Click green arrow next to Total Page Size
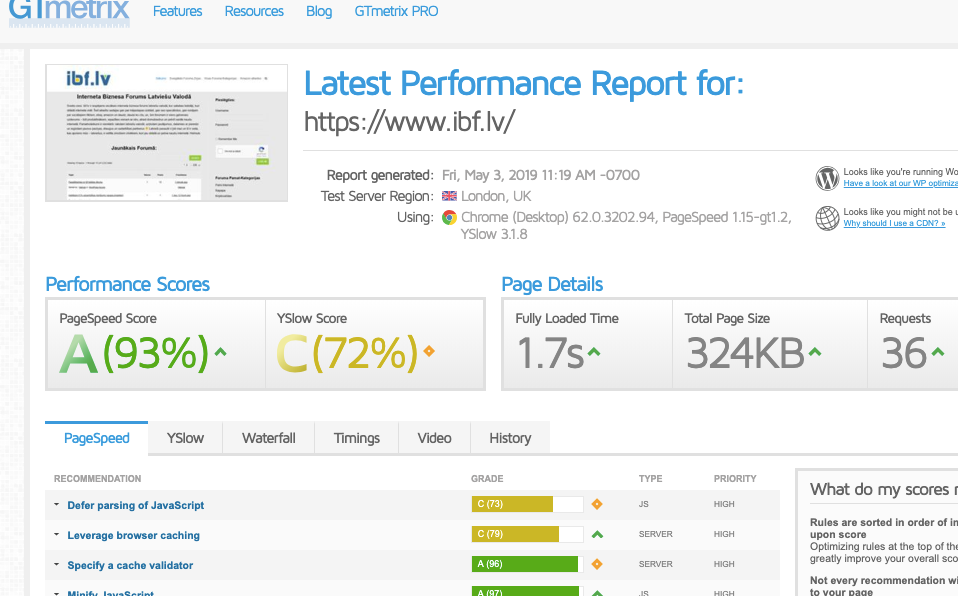 [816, 352]
